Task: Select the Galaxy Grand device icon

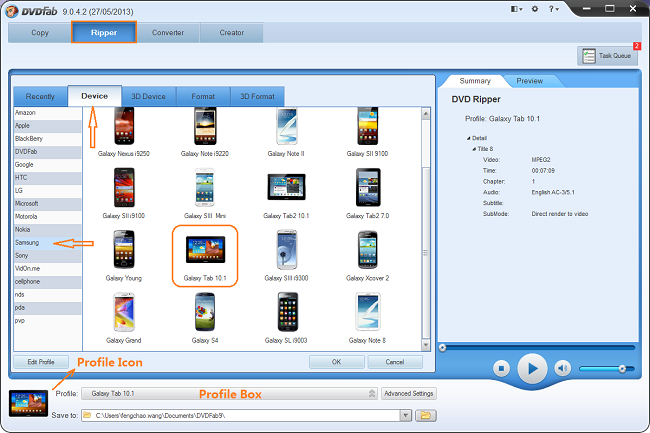Action: (x=124, y=312)
